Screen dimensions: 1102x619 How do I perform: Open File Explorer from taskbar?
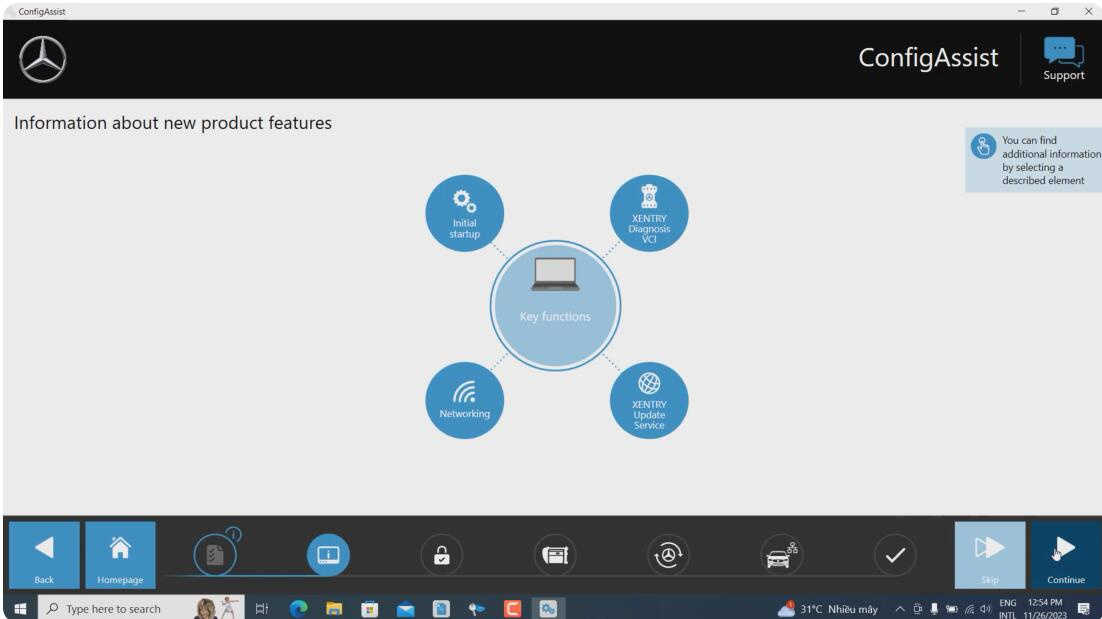tap(334, 608)
